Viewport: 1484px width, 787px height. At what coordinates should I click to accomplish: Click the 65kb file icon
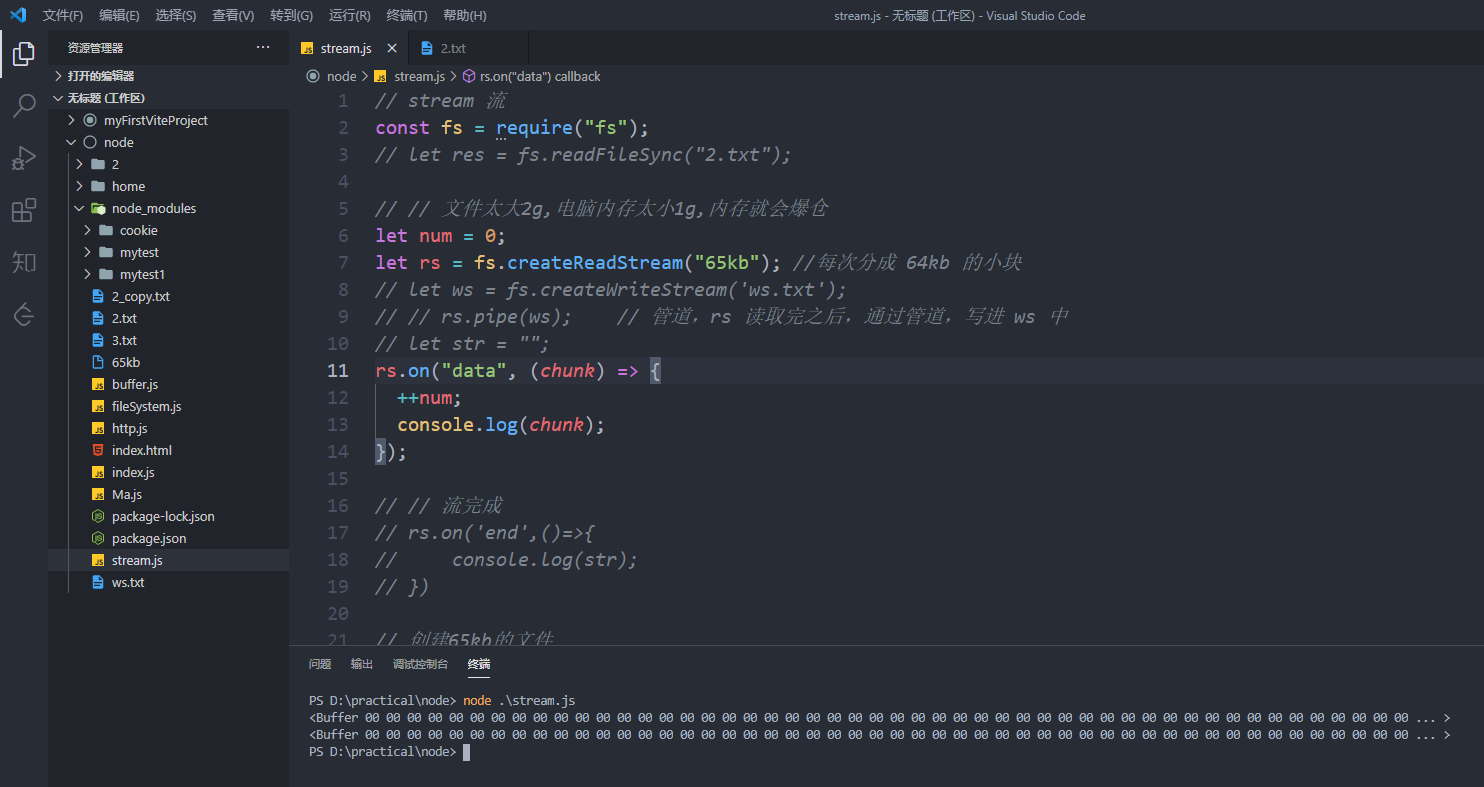coord(98,362)
